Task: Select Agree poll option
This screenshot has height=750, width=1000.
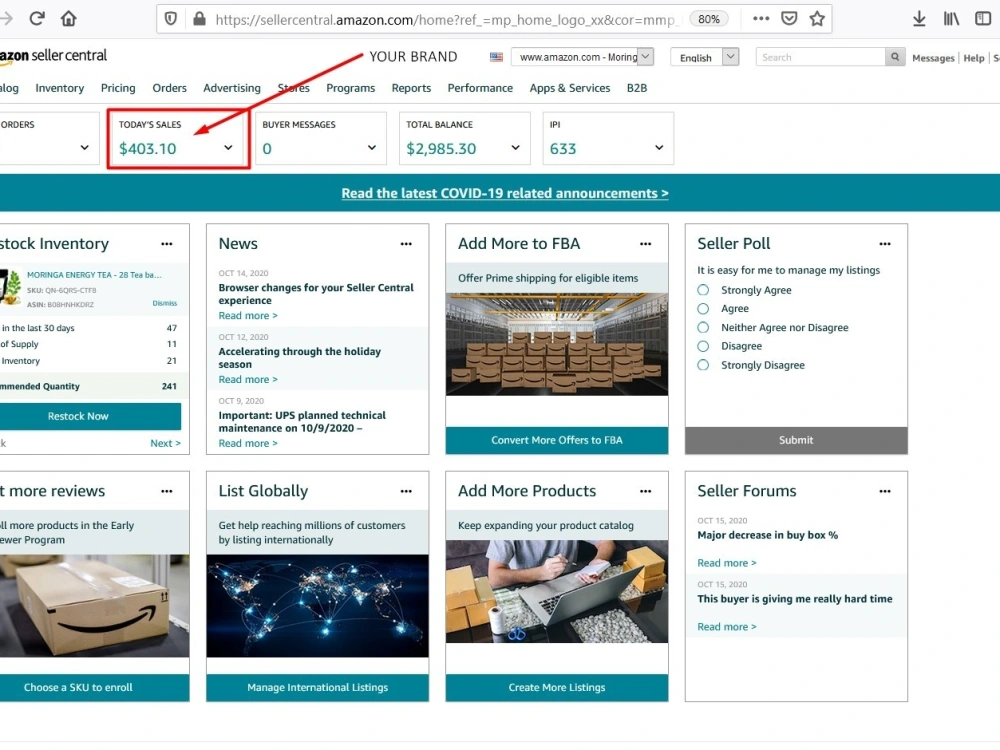Action: tap(703, 309)
